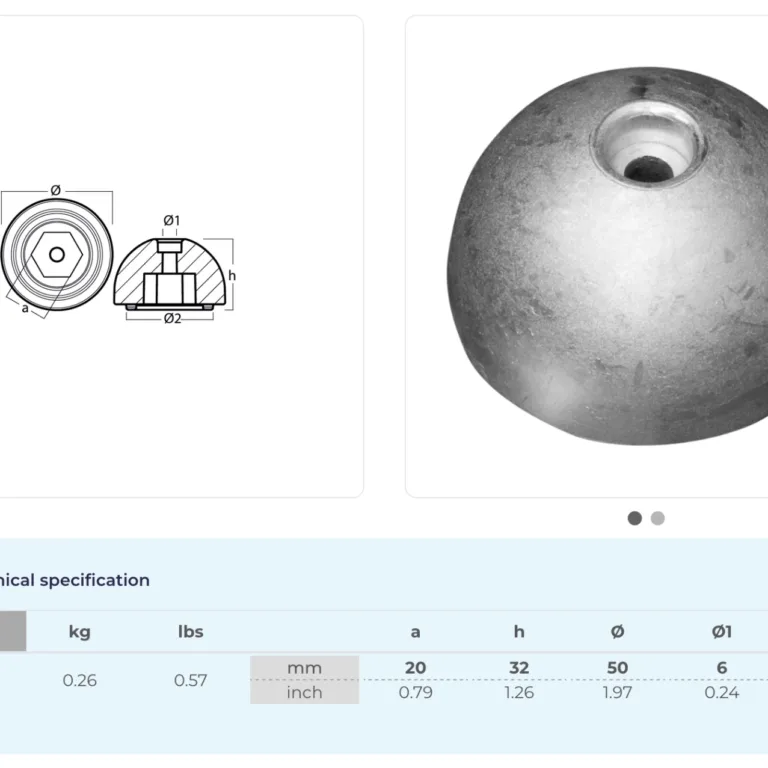Click the 0.57 lbs weight value
Viewport: 768px width, 768px height.
[190, 680]
